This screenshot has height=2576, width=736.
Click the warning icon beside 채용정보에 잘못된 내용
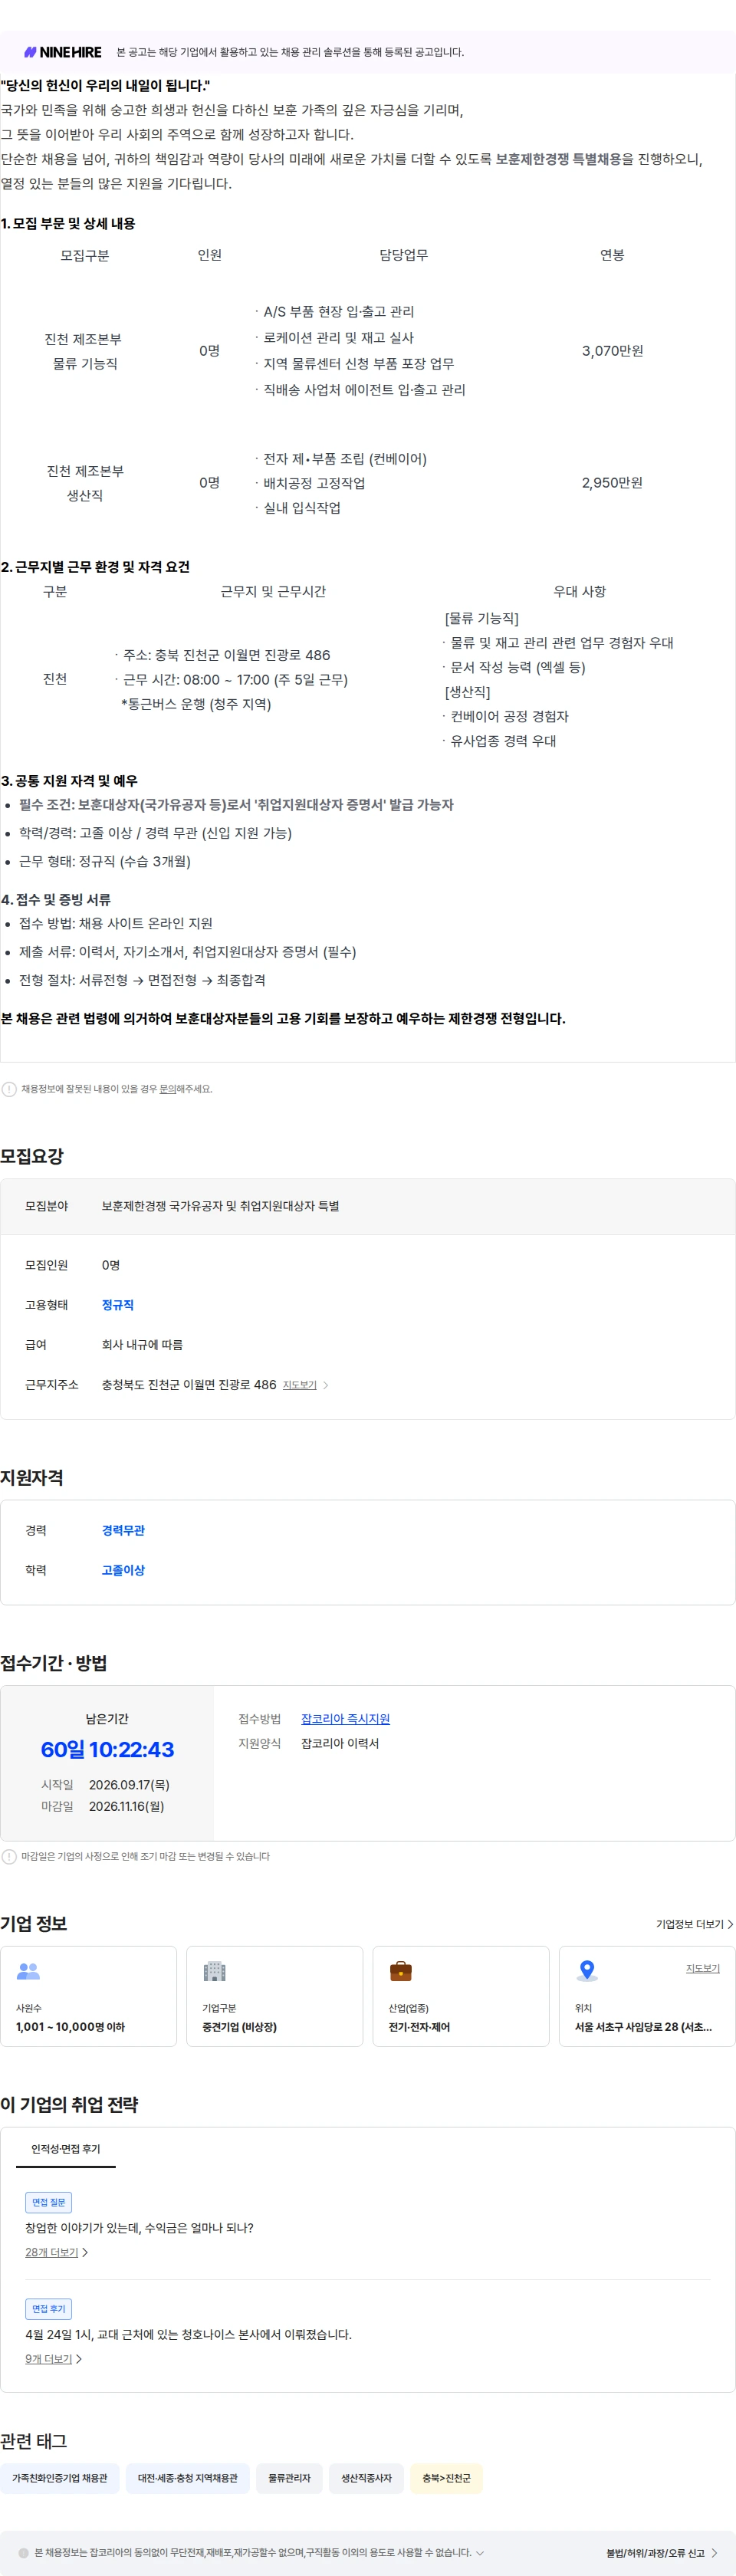point(9,1089)
